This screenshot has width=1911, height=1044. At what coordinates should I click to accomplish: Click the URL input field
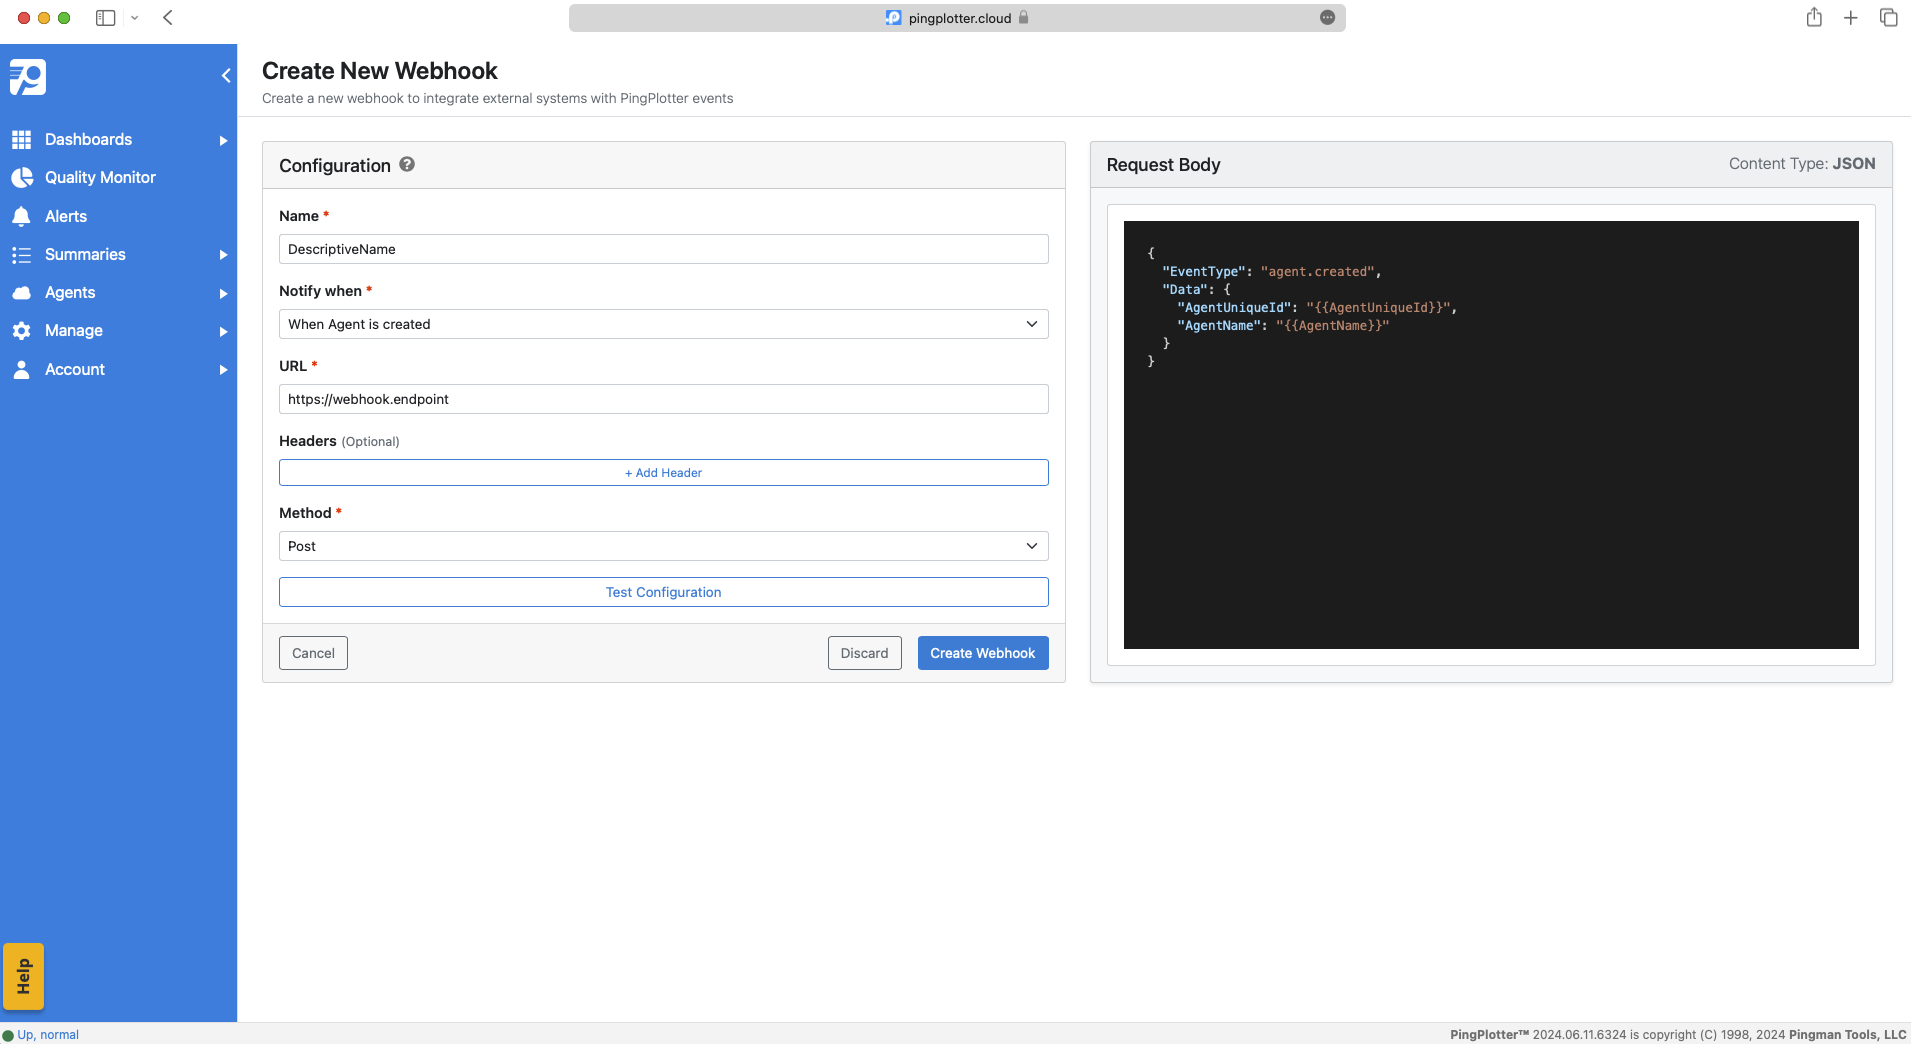[663, 398]
